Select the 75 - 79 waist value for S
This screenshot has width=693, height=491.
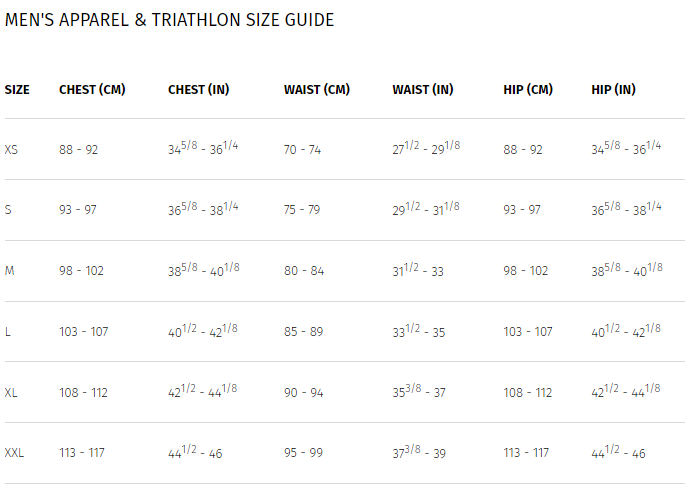[x=302, y=209]
